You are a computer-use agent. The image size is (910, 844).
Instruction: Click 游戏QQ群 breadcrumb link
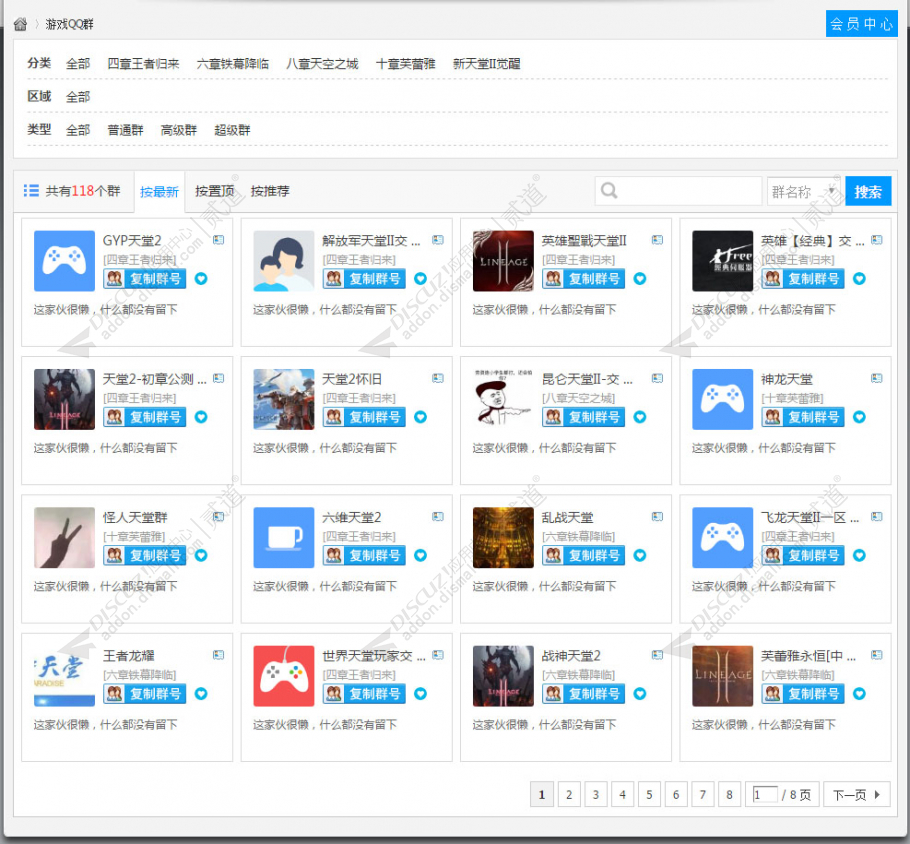click(x=70, y=24)
